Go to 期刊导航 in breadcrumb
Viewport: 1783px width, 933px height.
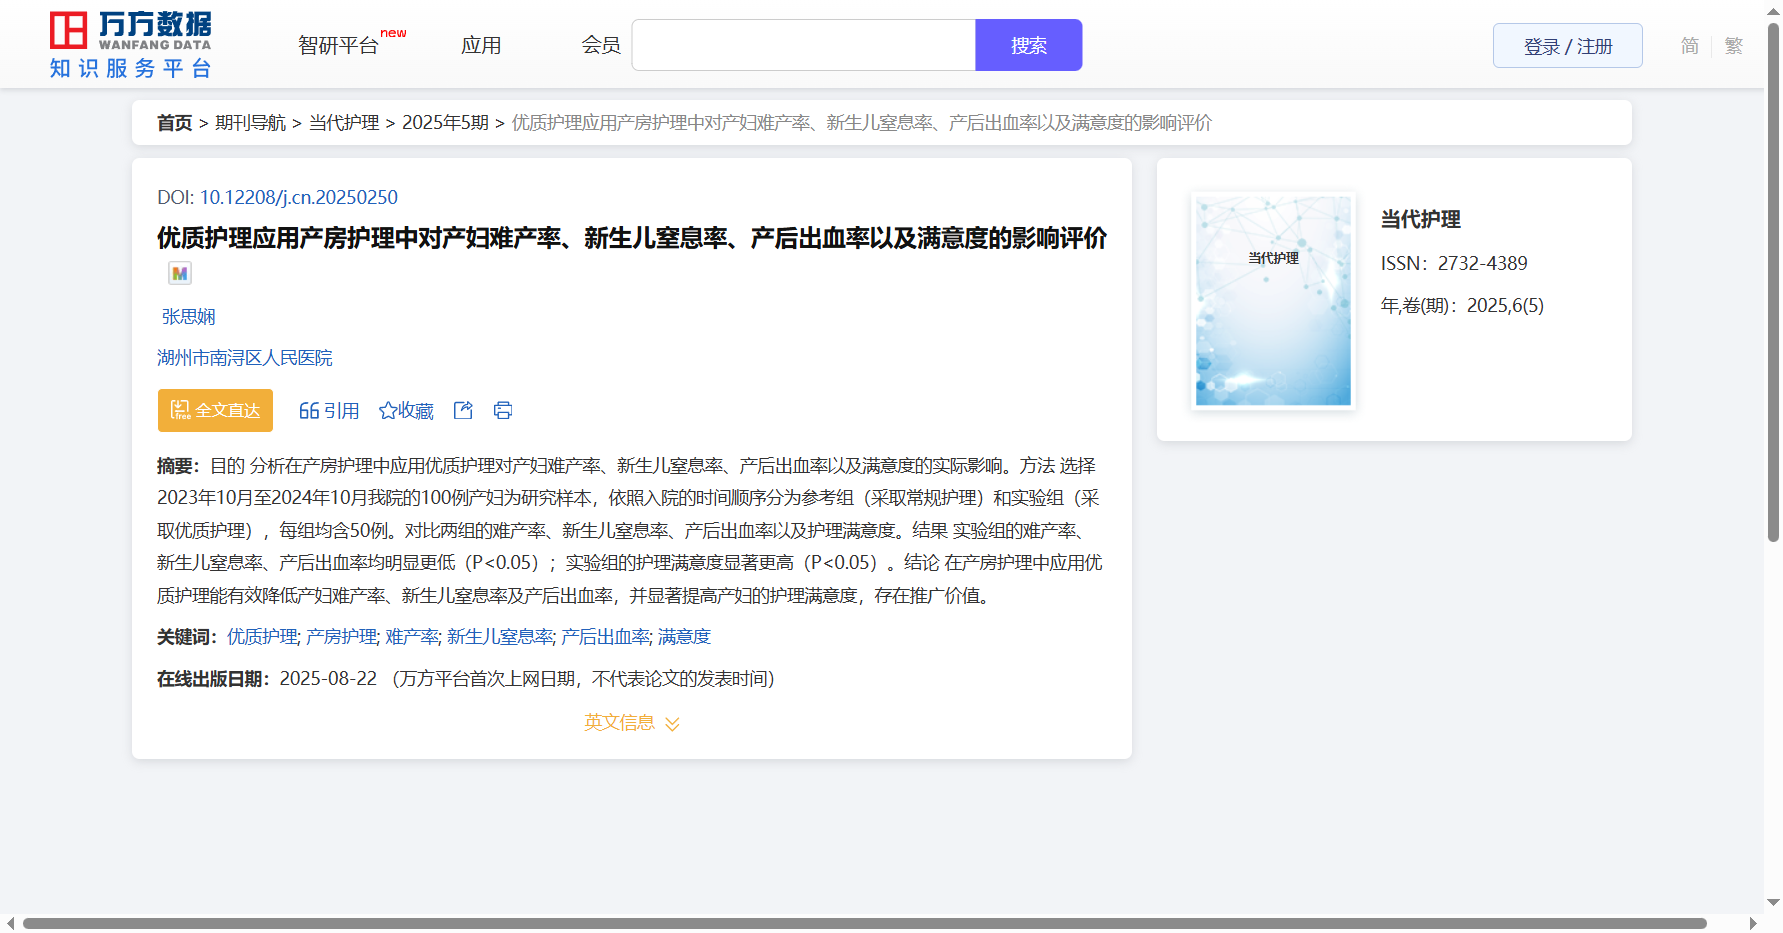coord(250,122)
